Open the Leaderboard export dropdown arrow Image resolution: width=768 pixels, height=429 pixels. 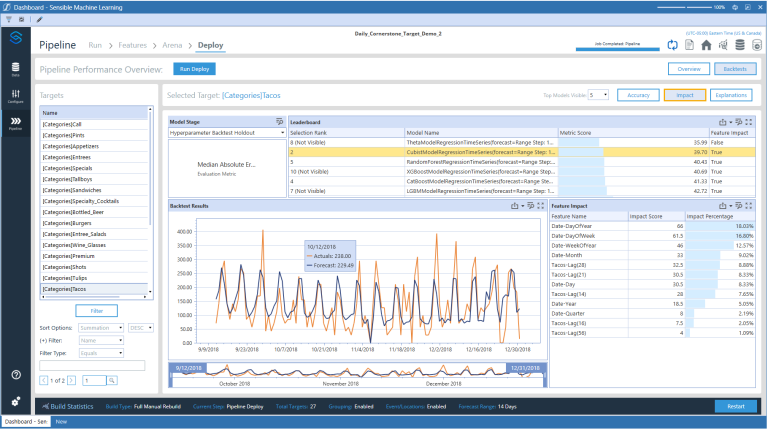point(730,122)
